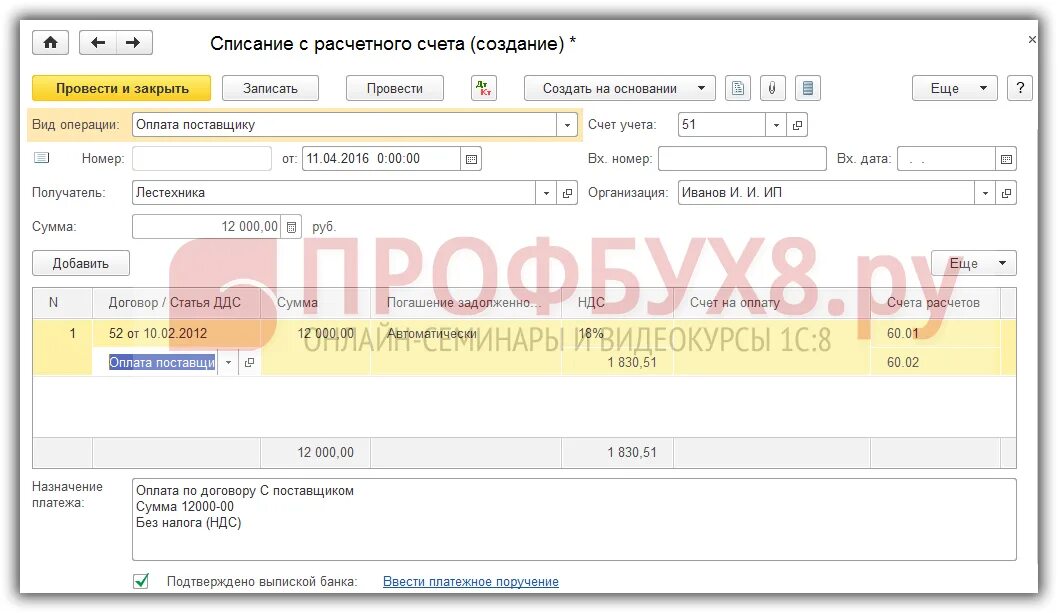Show Дт/Кт postings icon

(x=484, y=88)
